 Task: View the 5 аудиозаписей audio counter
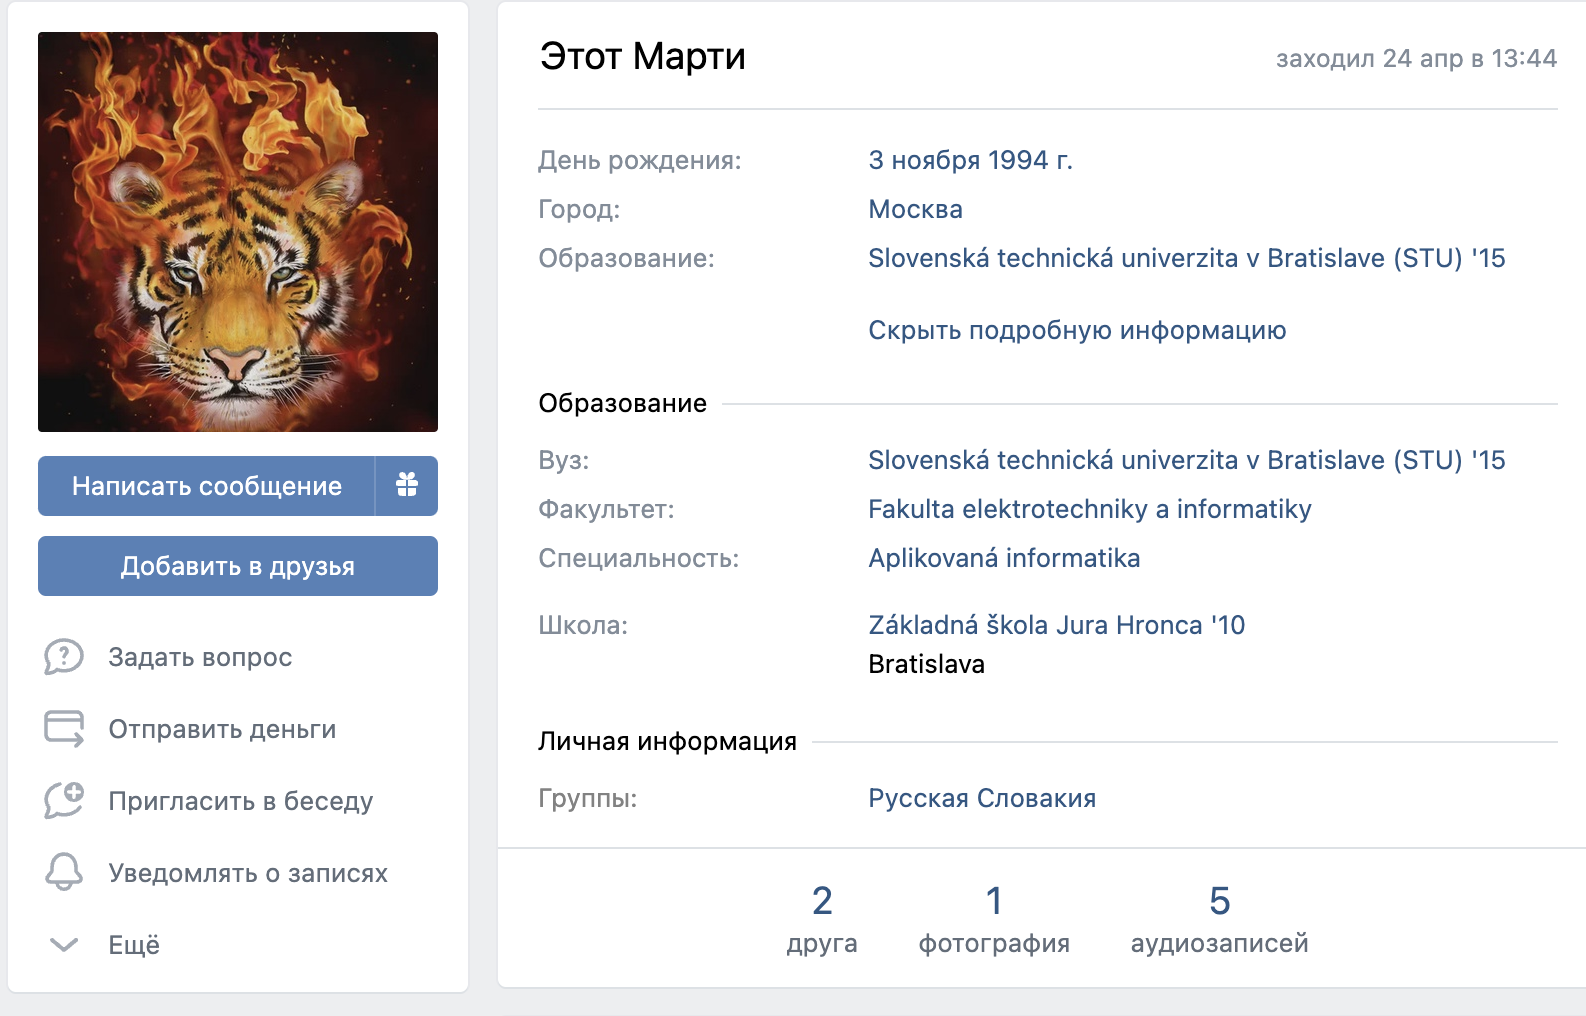pos(1220,918)
